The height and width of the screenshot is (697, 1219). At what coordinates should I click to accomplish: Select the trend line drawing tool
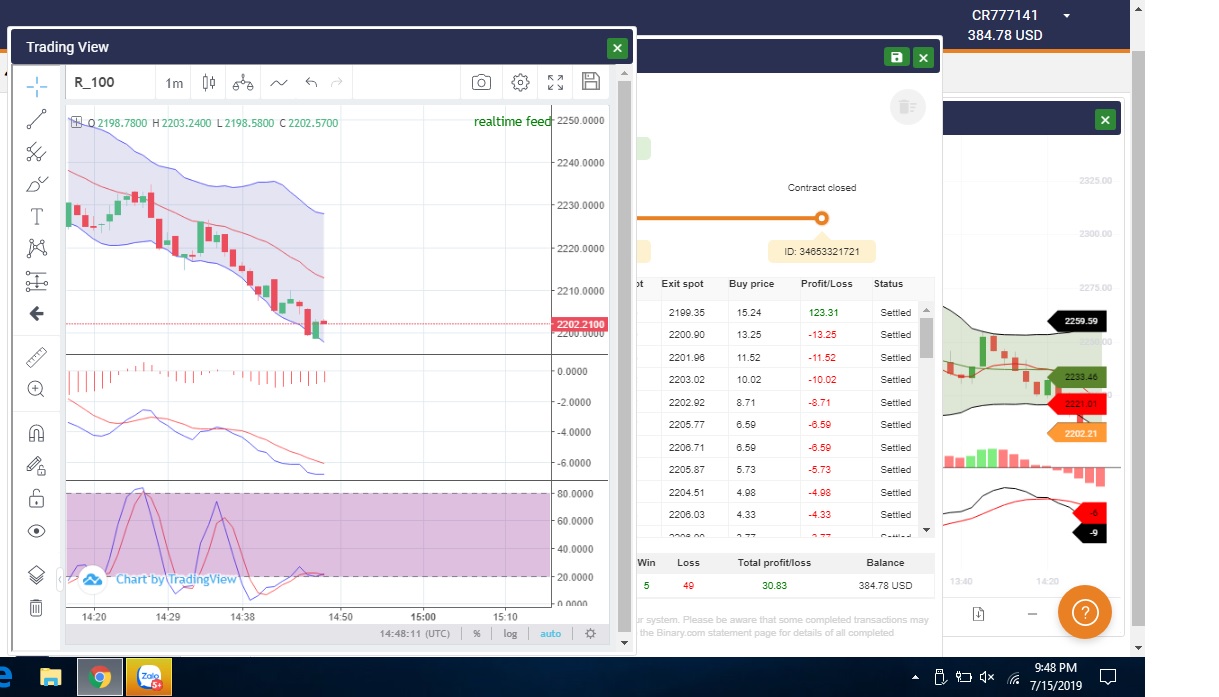tap(36, 120)
